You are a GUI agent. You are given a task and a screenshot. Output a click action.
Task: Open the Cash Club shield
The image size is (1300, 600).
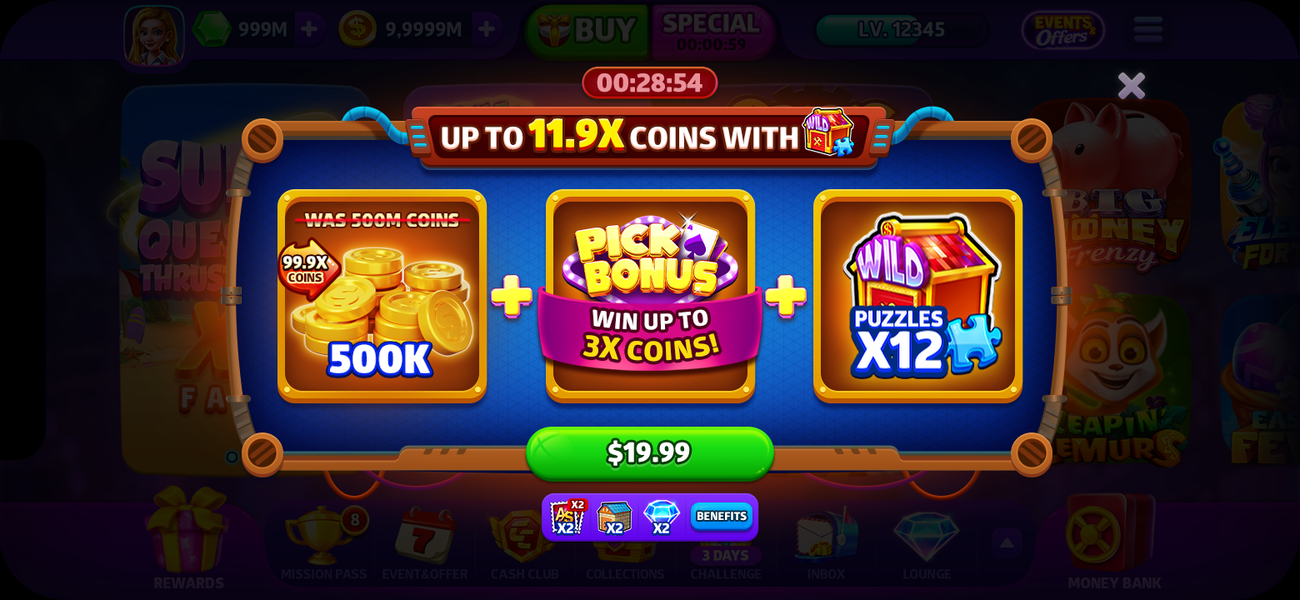(x=521, y=545)
